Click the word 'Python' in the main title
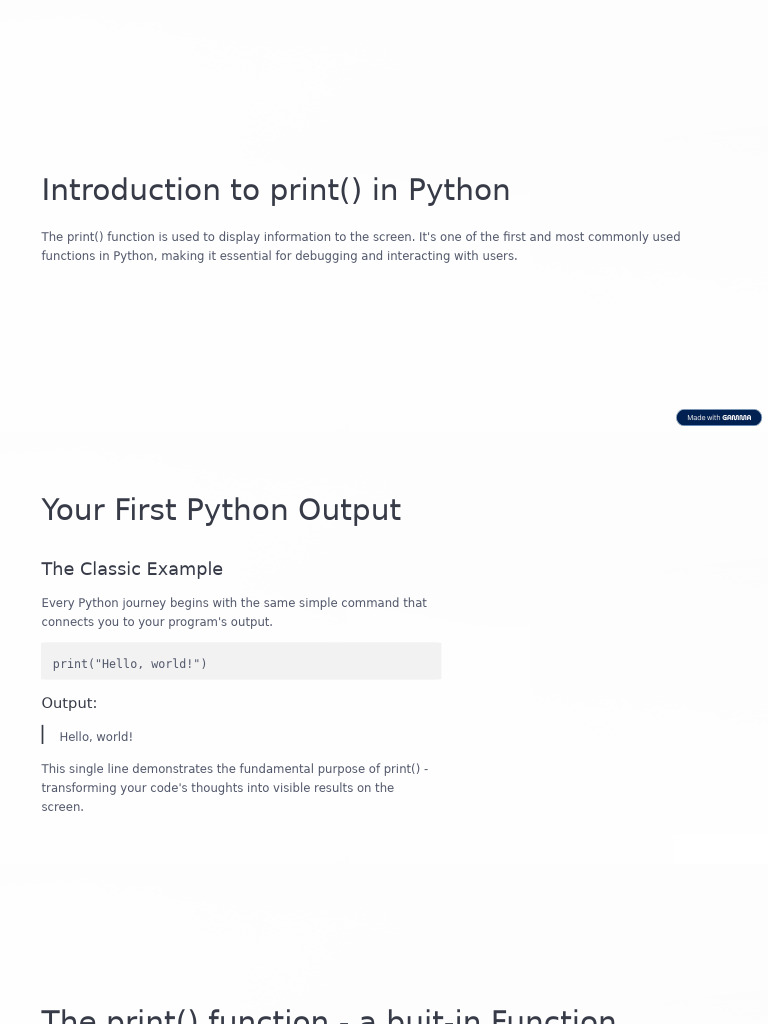The height and width of the screenshot is (1024, 768). tap(459, 190)
